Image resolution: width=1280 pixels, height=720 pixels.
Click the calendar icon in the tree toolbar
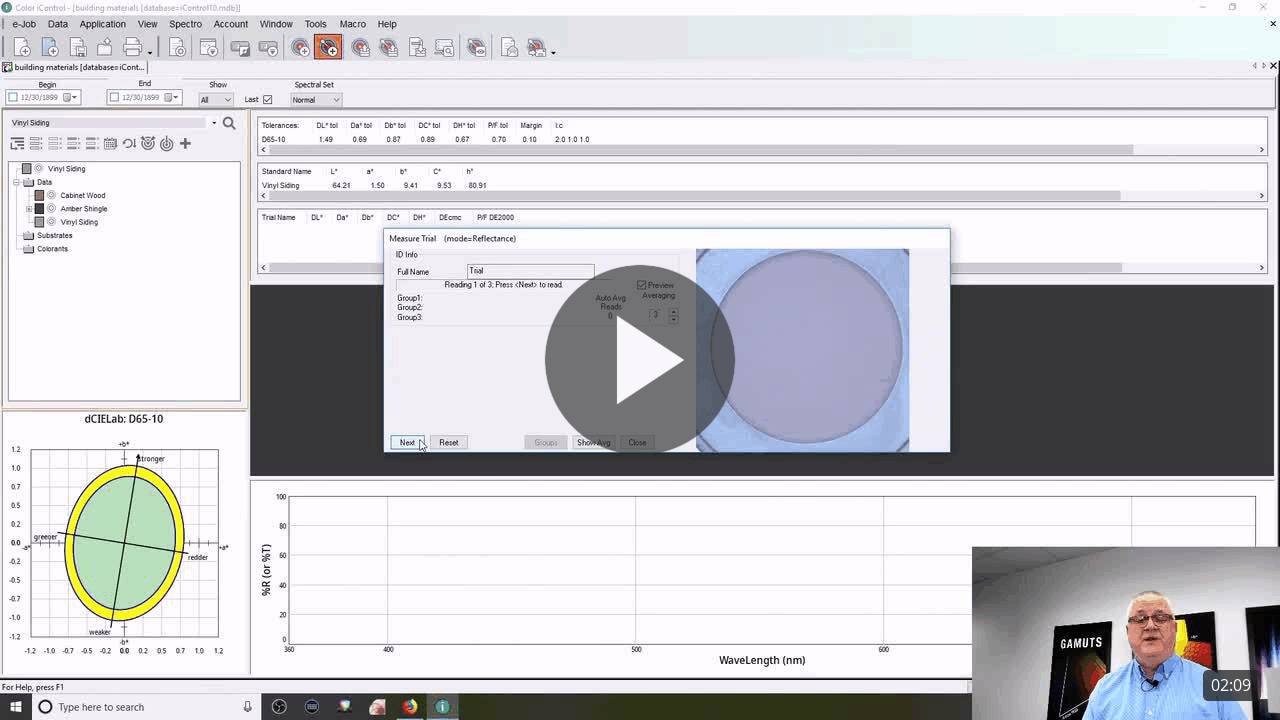[x=110, y=144]
